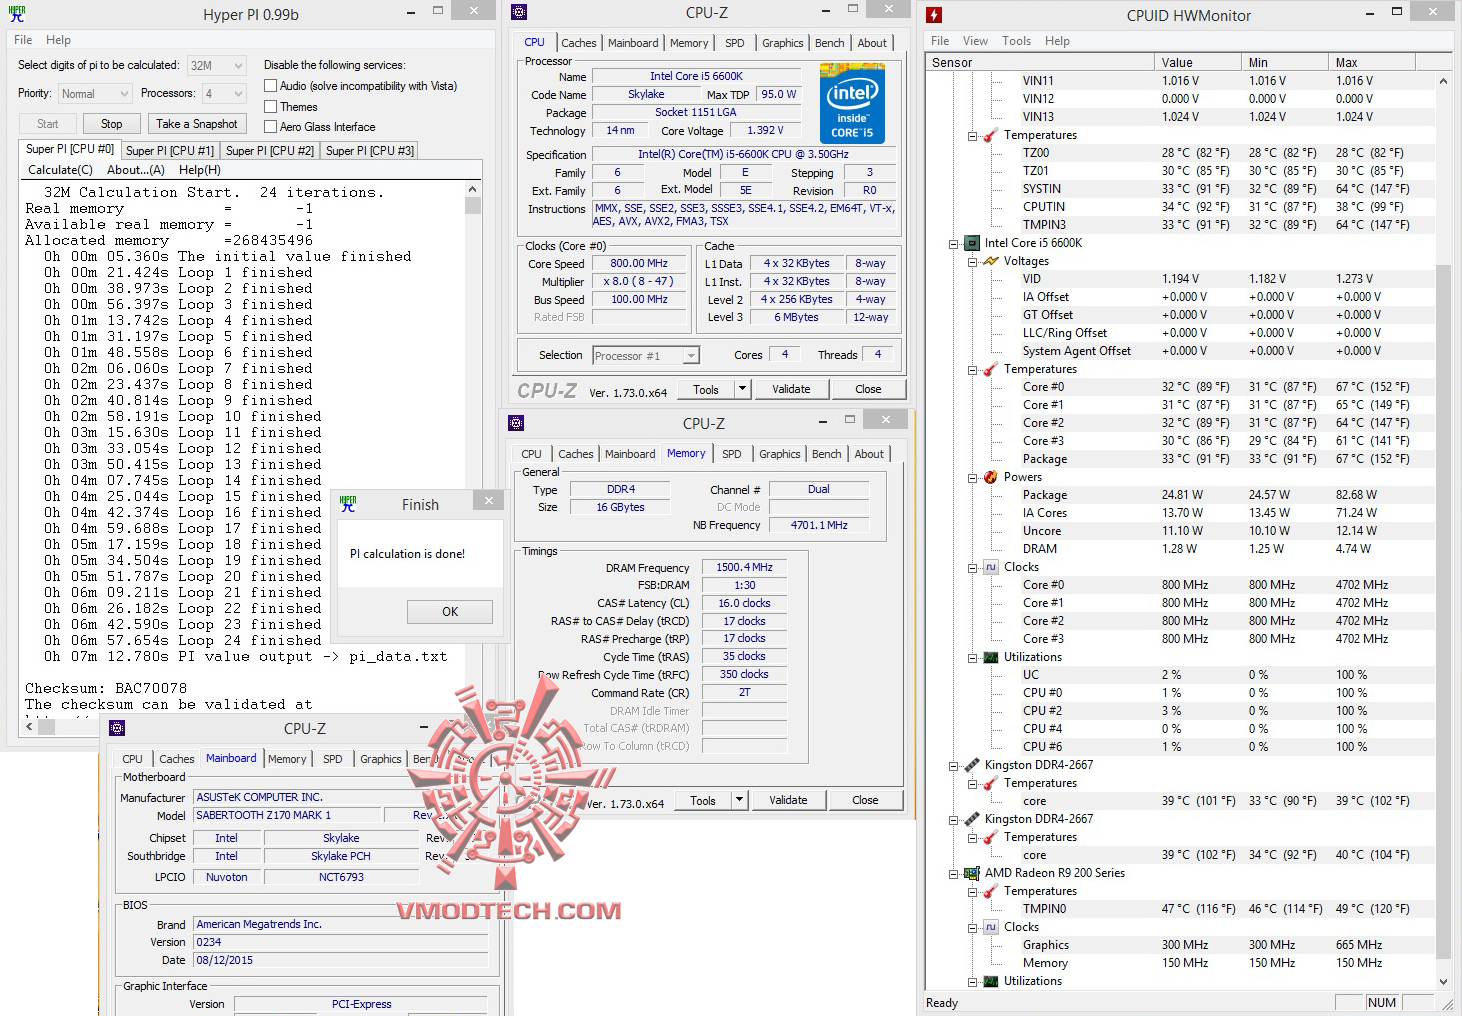Open the SPD tab in the CPU-Z Memory window
Screen dimensions: 1462x1016
coord(732,454)
